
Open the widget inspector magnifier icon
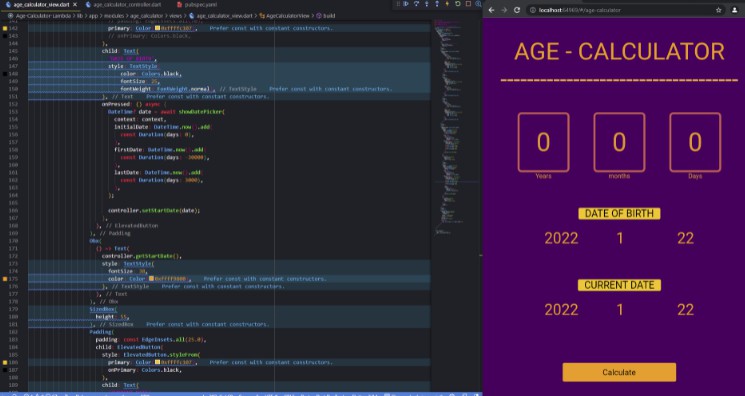[x=478, y=4]
